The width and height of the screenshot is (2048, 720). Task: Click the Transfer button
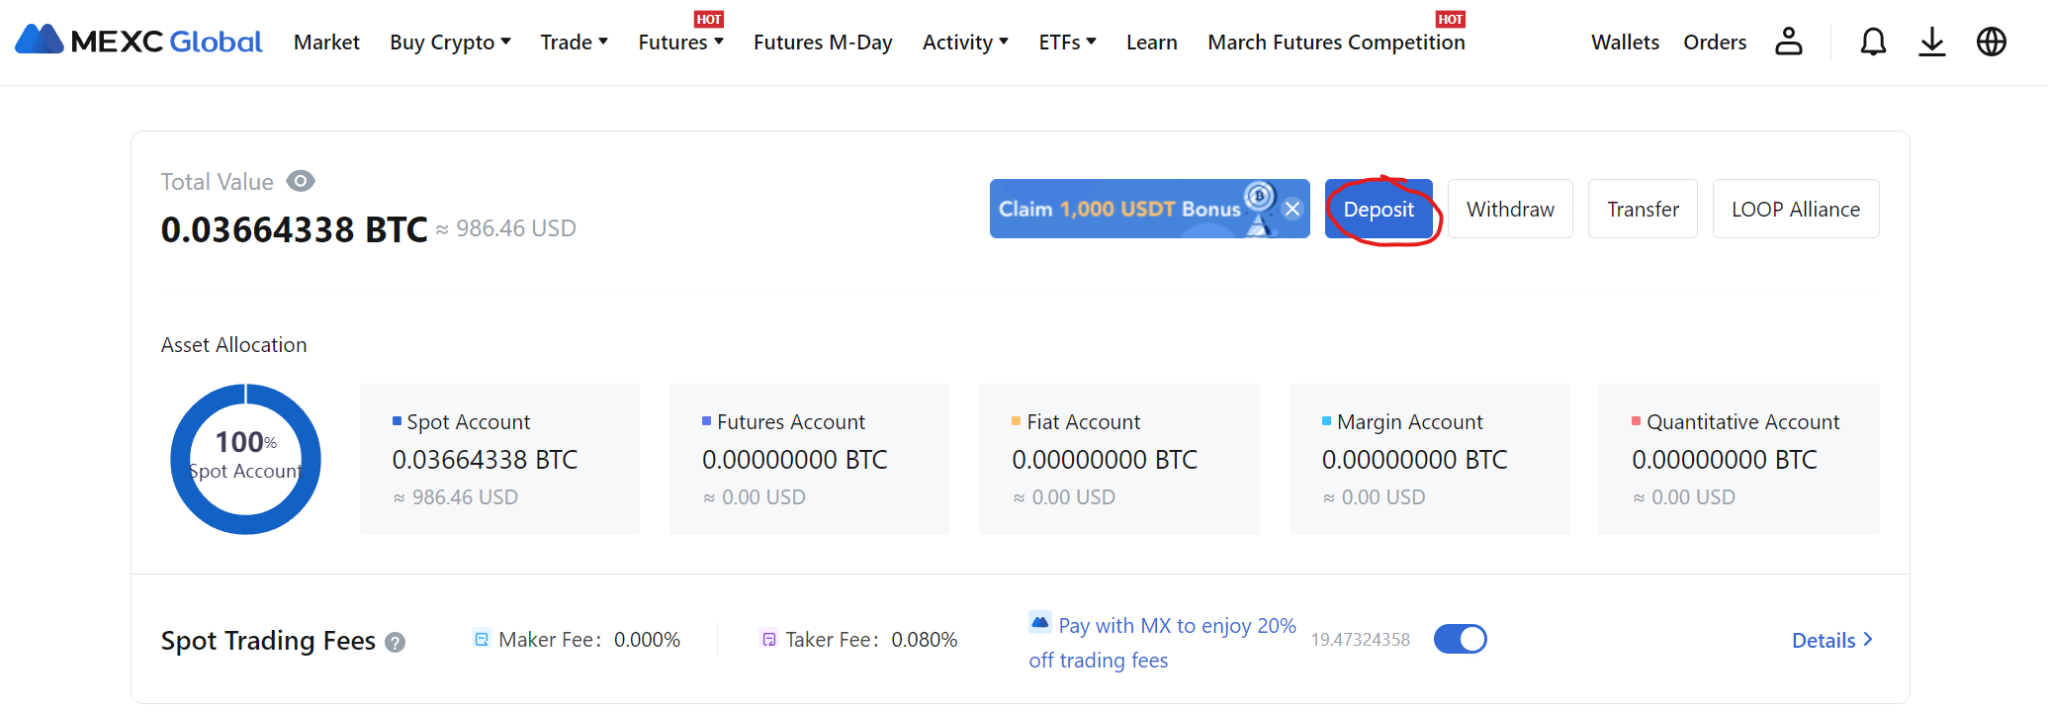[x=1642, y=209]
